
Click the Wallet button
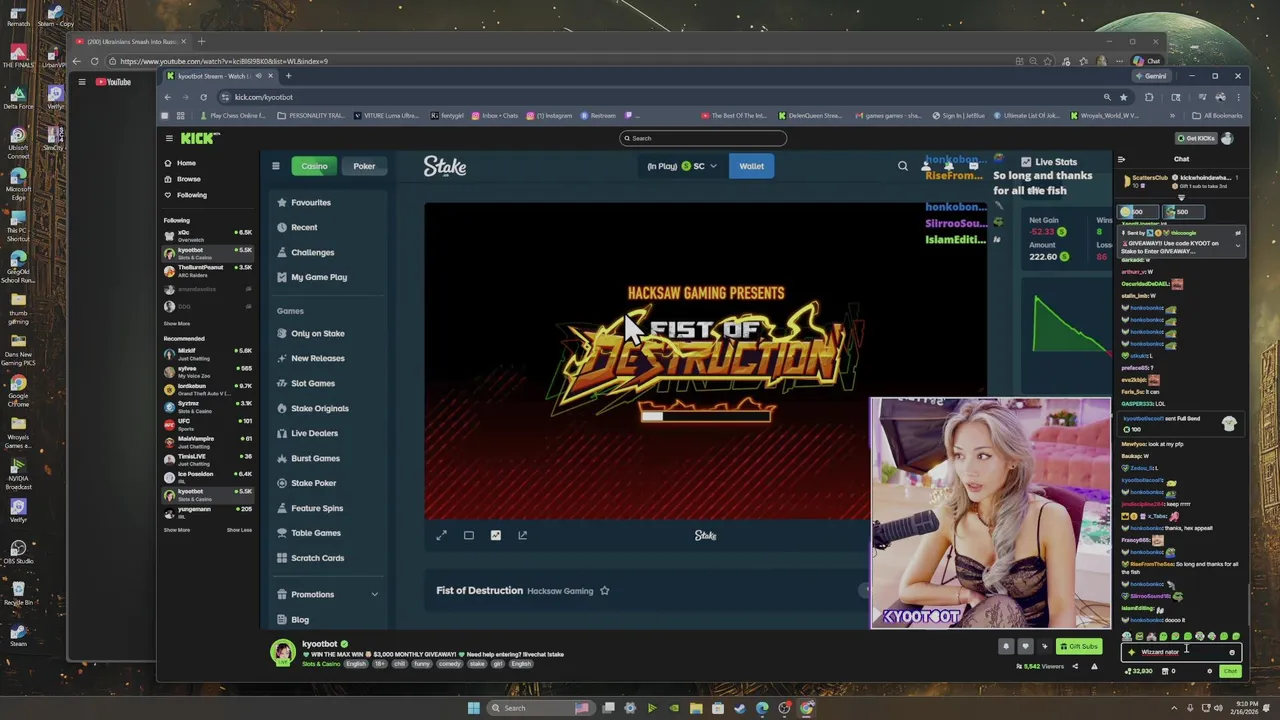pyautogui.click(x=751, y=166)
